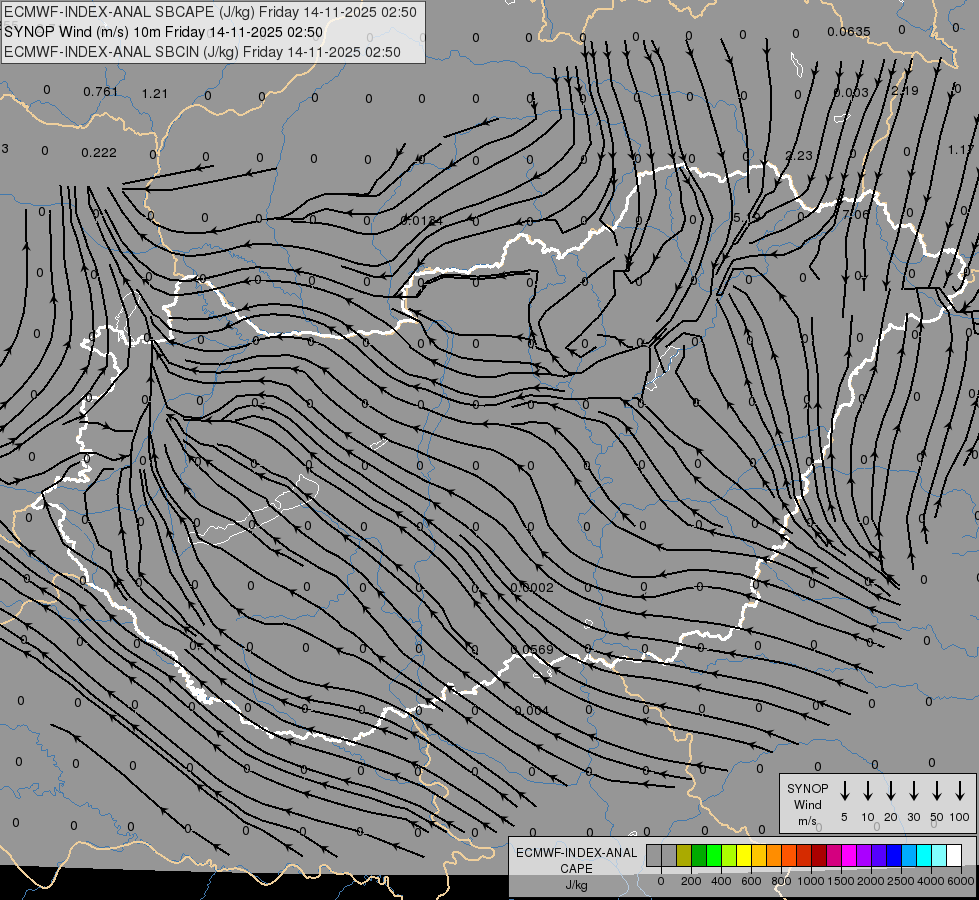The height and width of the screenshot is (900, 979).
Task: Click the 0.0569 value on the map
Action: 532,649
